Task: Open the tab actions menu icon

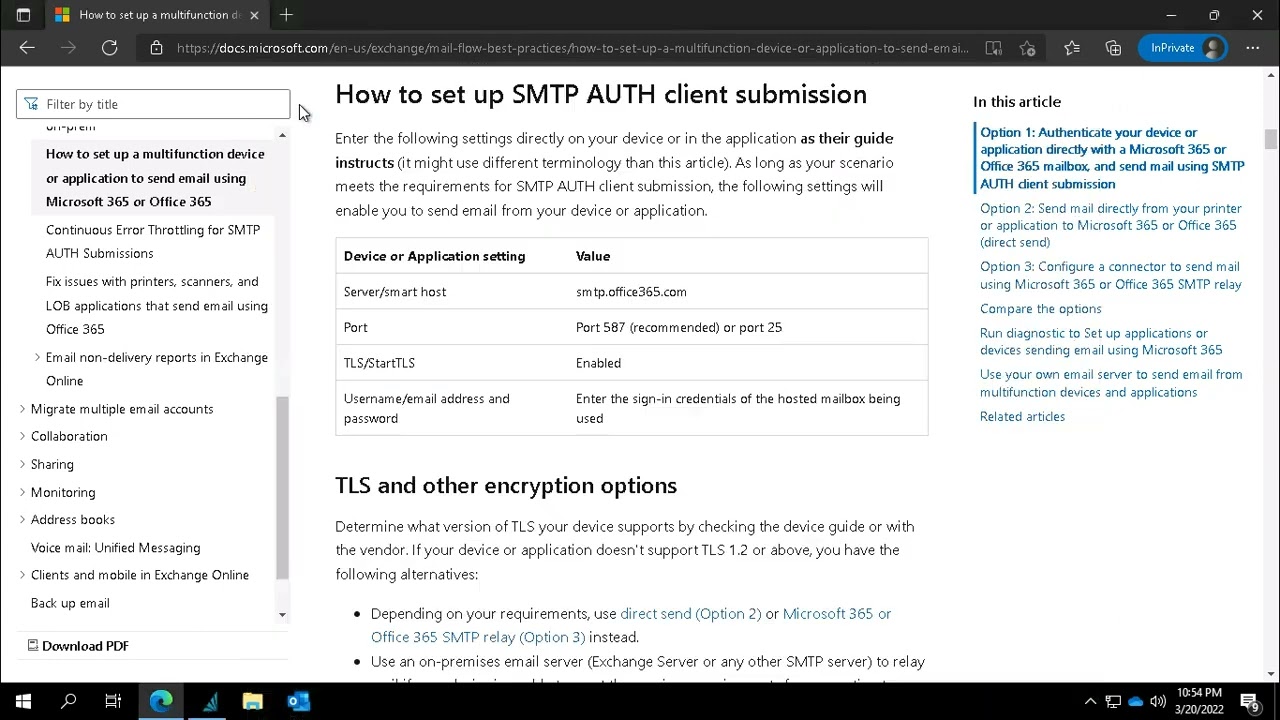Action: [x=23, y=15]
